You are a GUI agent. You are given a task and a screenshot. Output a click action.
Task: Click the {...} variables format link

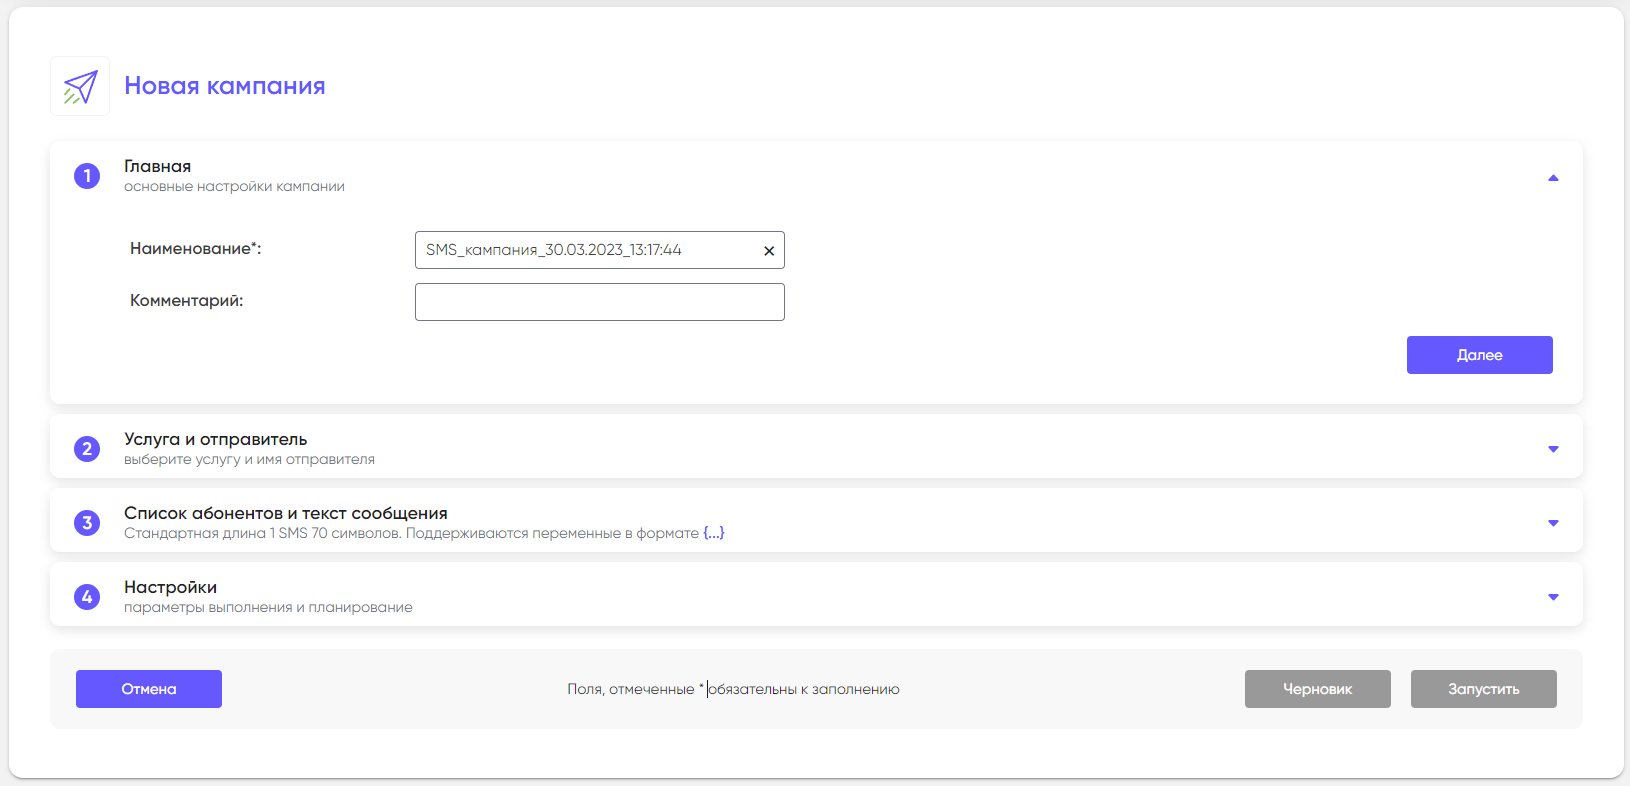pyautogui.click(x=713, y=533)
